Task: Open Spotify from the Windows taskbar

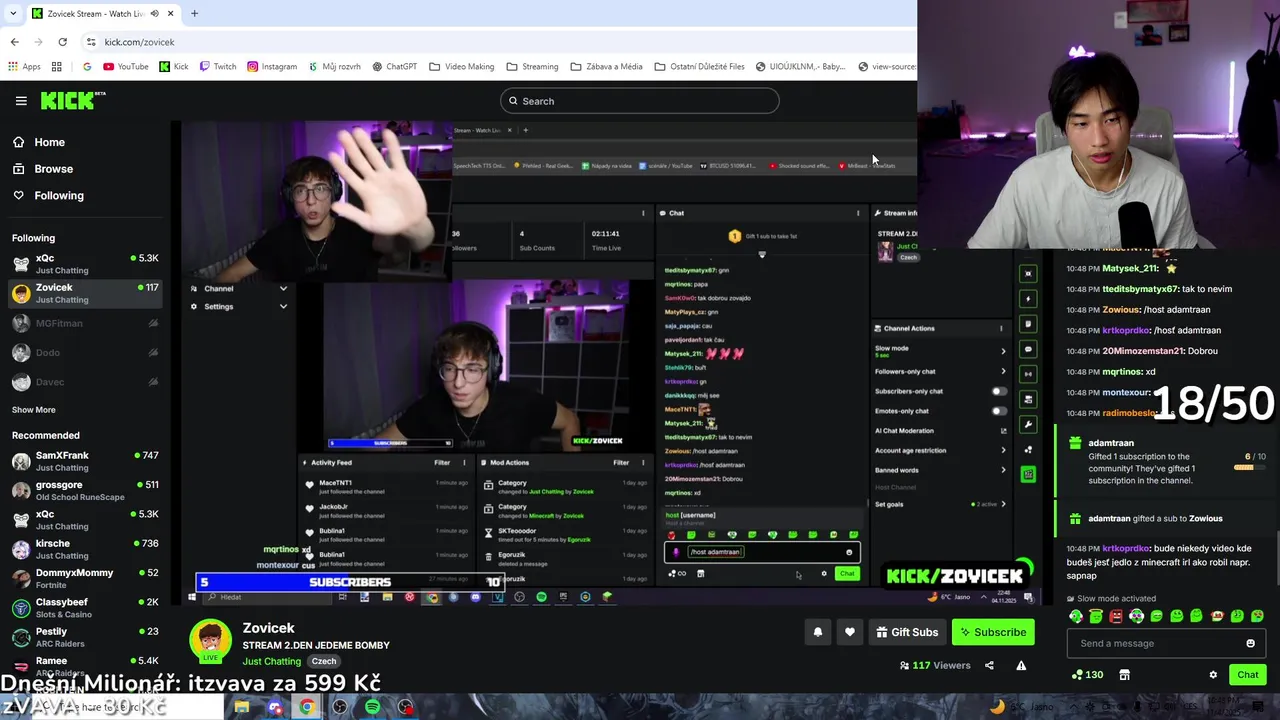Action: pos(372,707)
